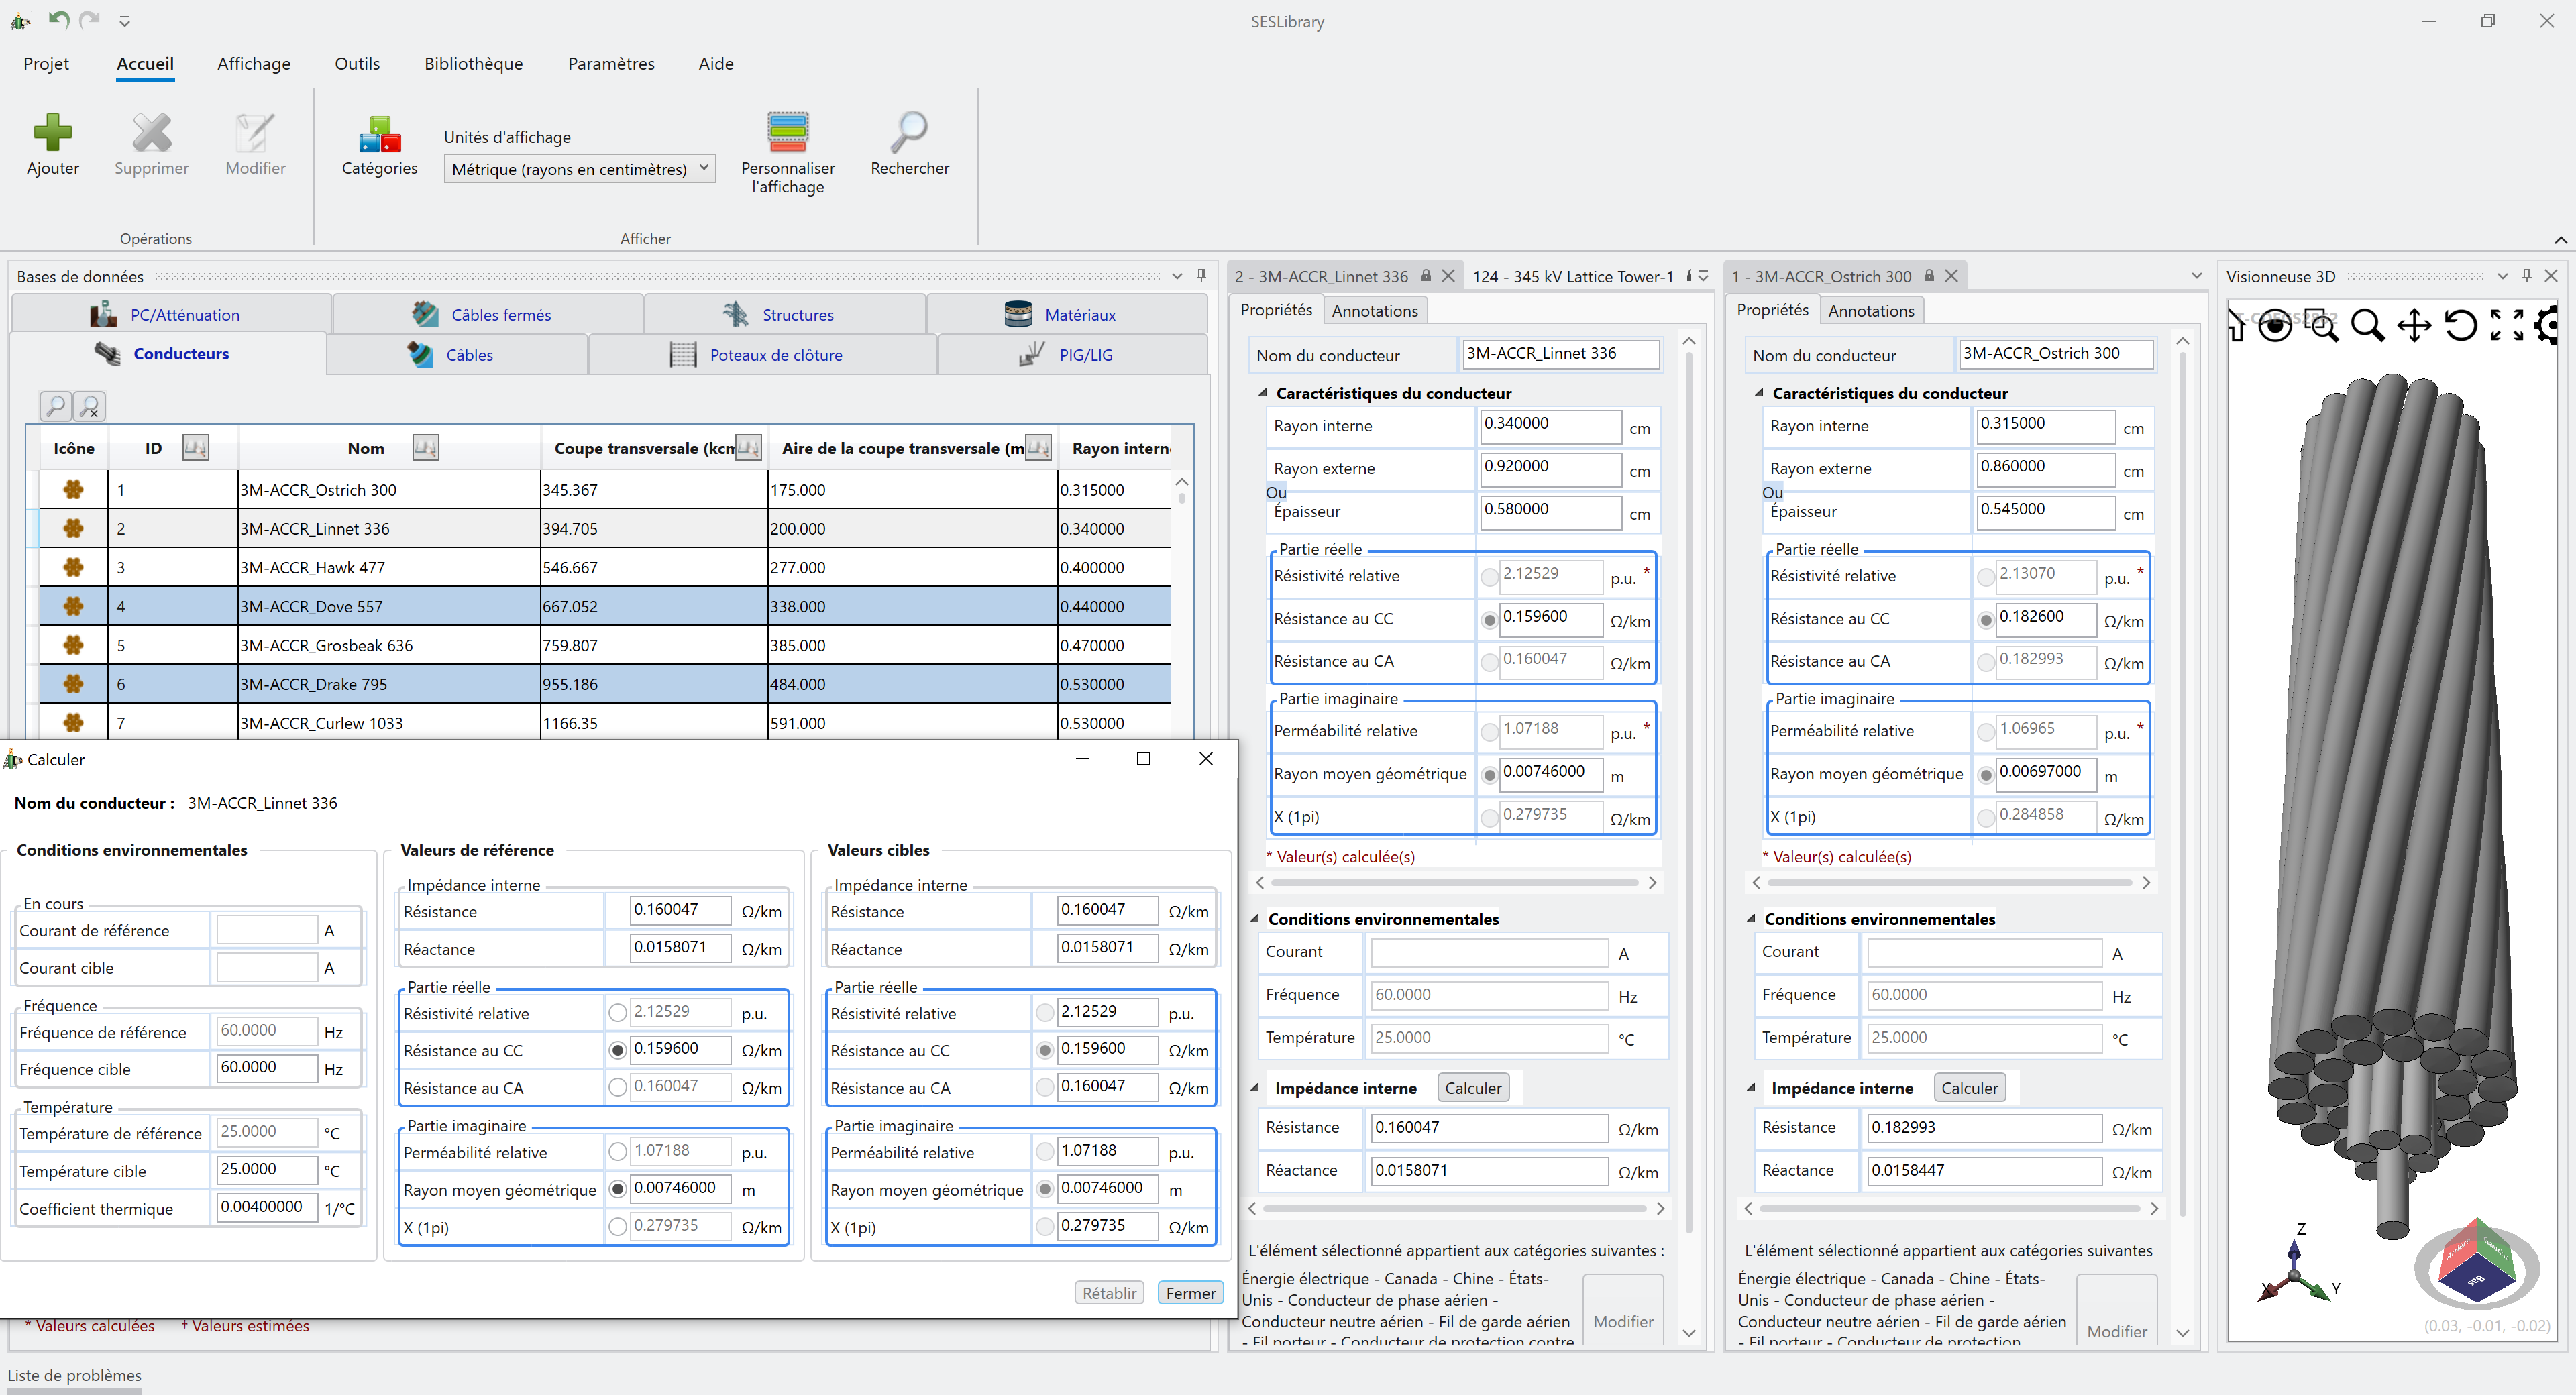Open the Catégories tool in ribbon
2576x1395 pixels.
coord(379,135)
